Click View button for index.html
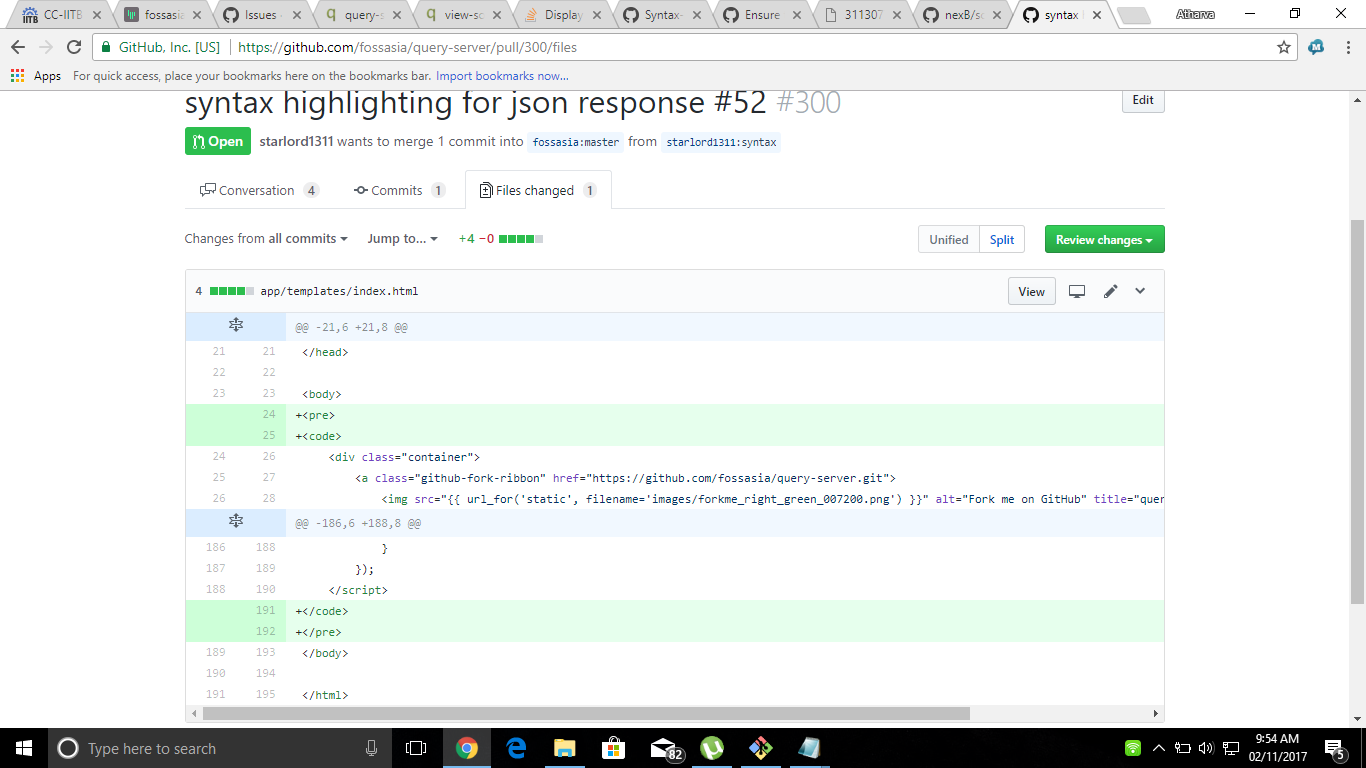 pos(1031,291)
